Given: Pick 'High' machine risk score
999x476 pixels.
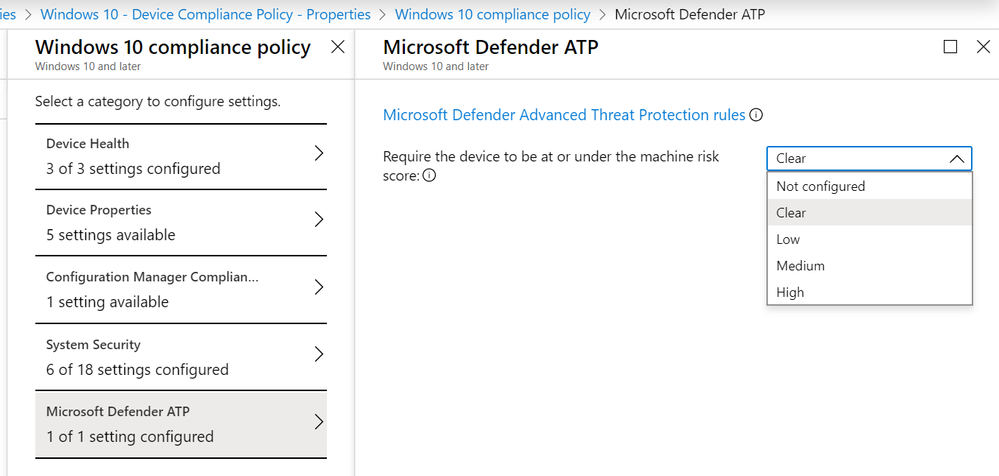Looking at the screenshot, I should 870,292.
